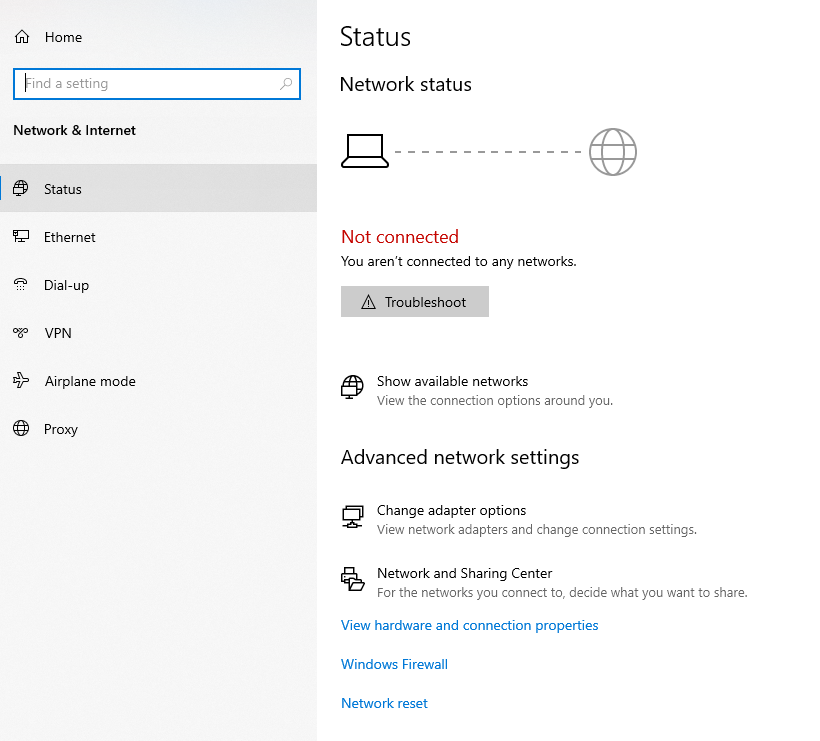Viewport: 820px width, 741px height.
Task: Click the magnifier icon in search box
Action: (287, 84)
